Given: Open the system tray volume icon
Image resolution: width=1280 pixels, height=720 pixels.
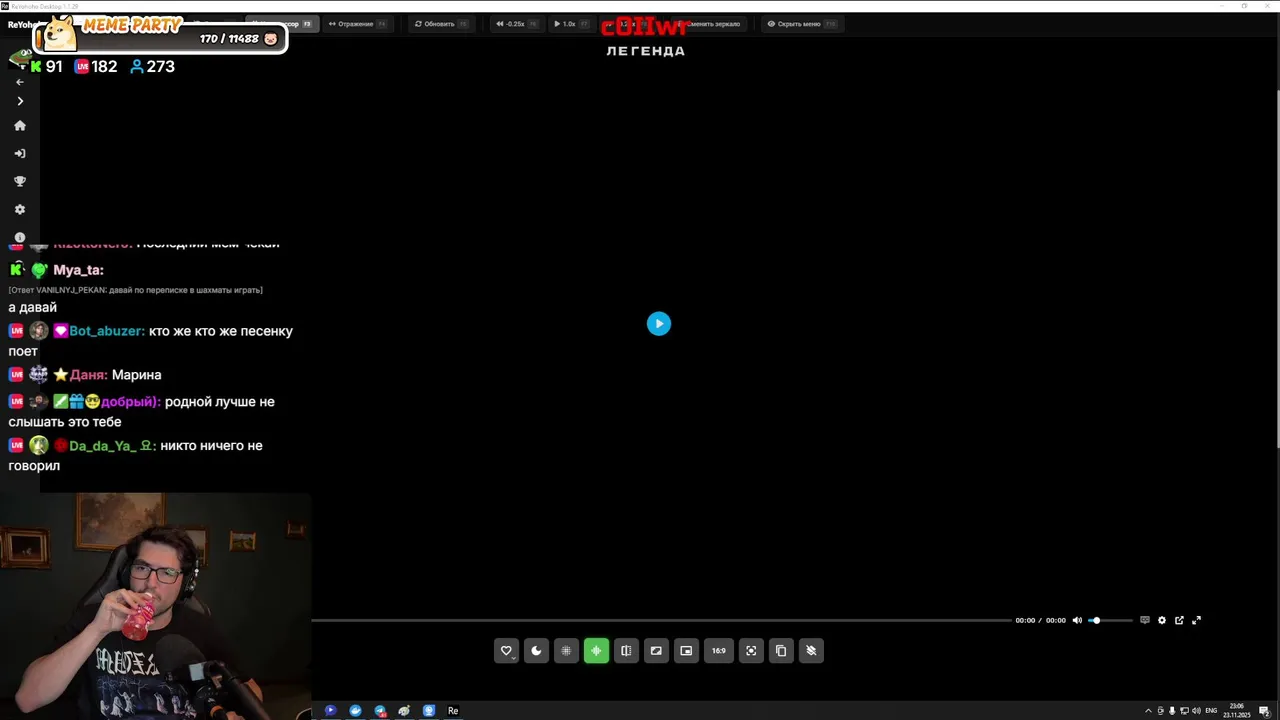Looking at the screenshot, I should (1197, 711).
